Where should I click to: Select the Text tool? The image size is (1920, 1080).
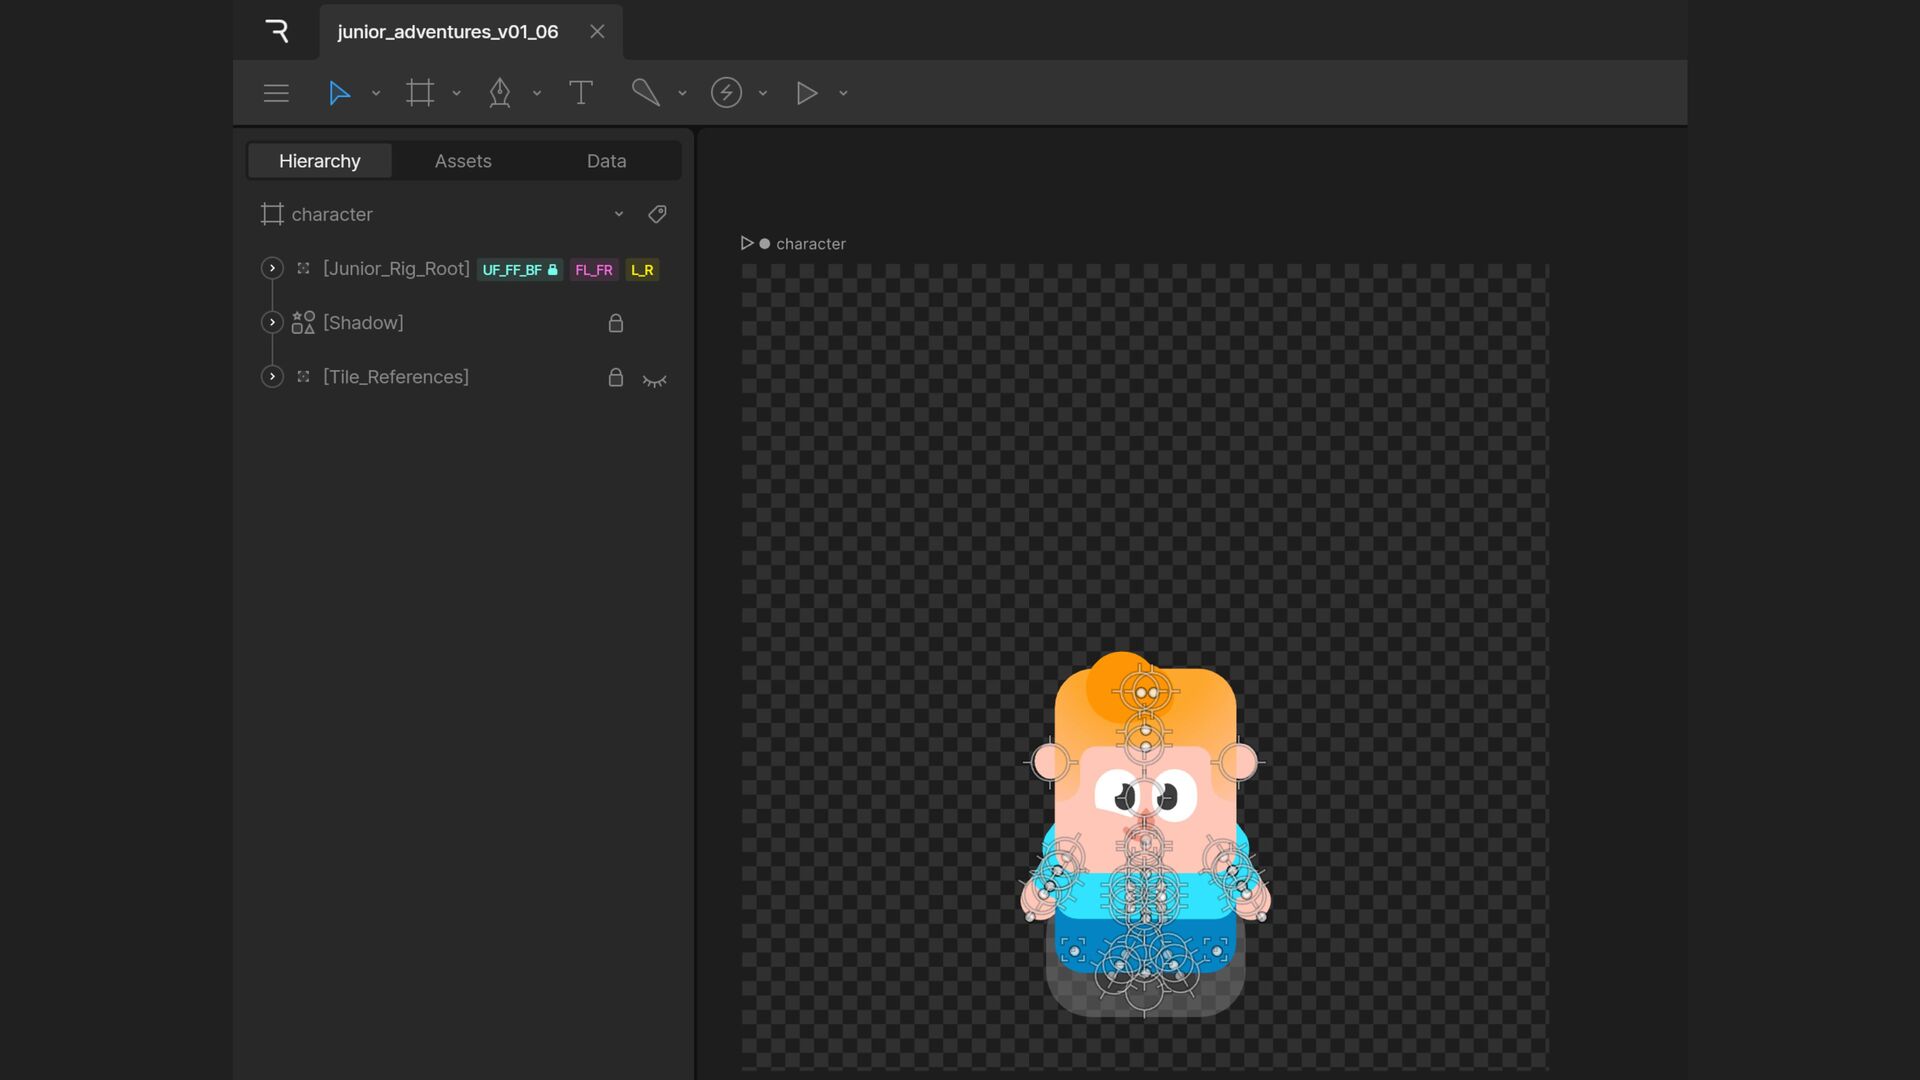580,93
